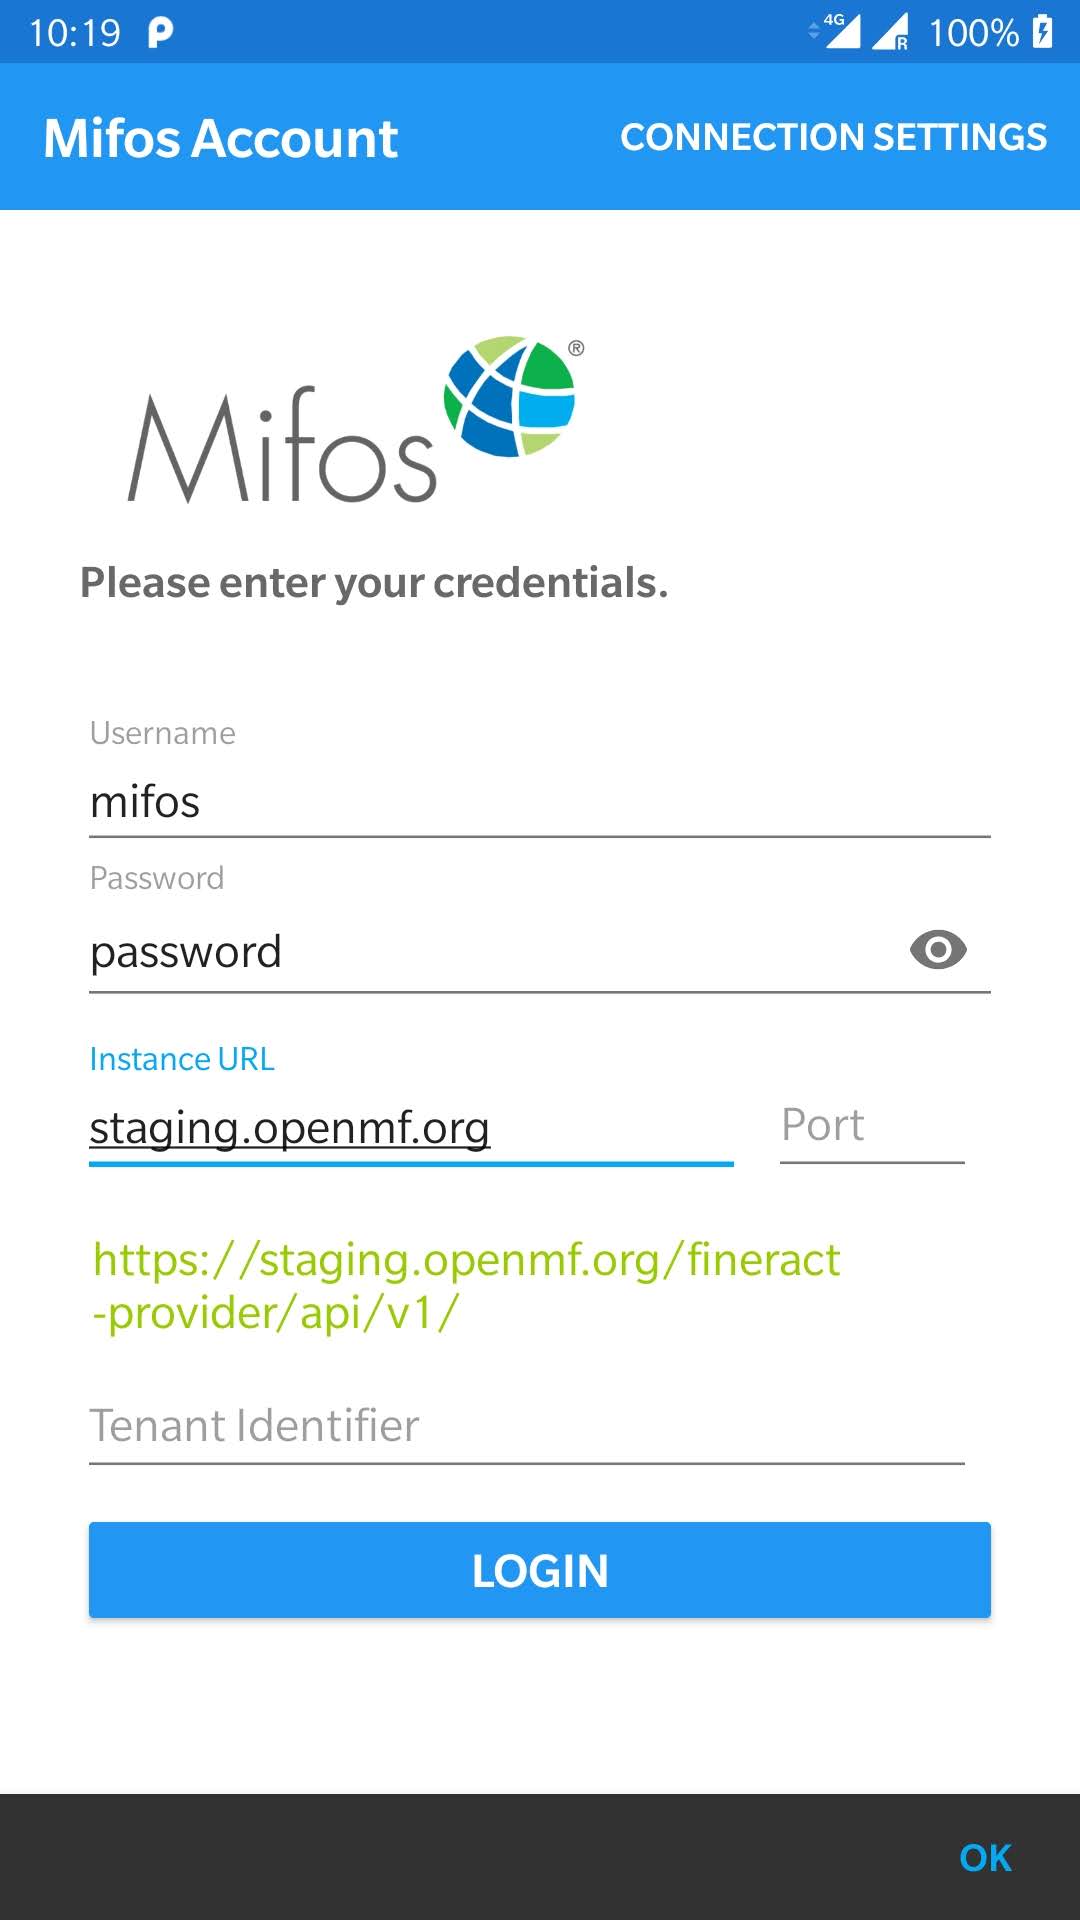The image size is (1080, 1920).
Task: Click the Pandora icon in the status bar
Action: [x=160, y=33]
